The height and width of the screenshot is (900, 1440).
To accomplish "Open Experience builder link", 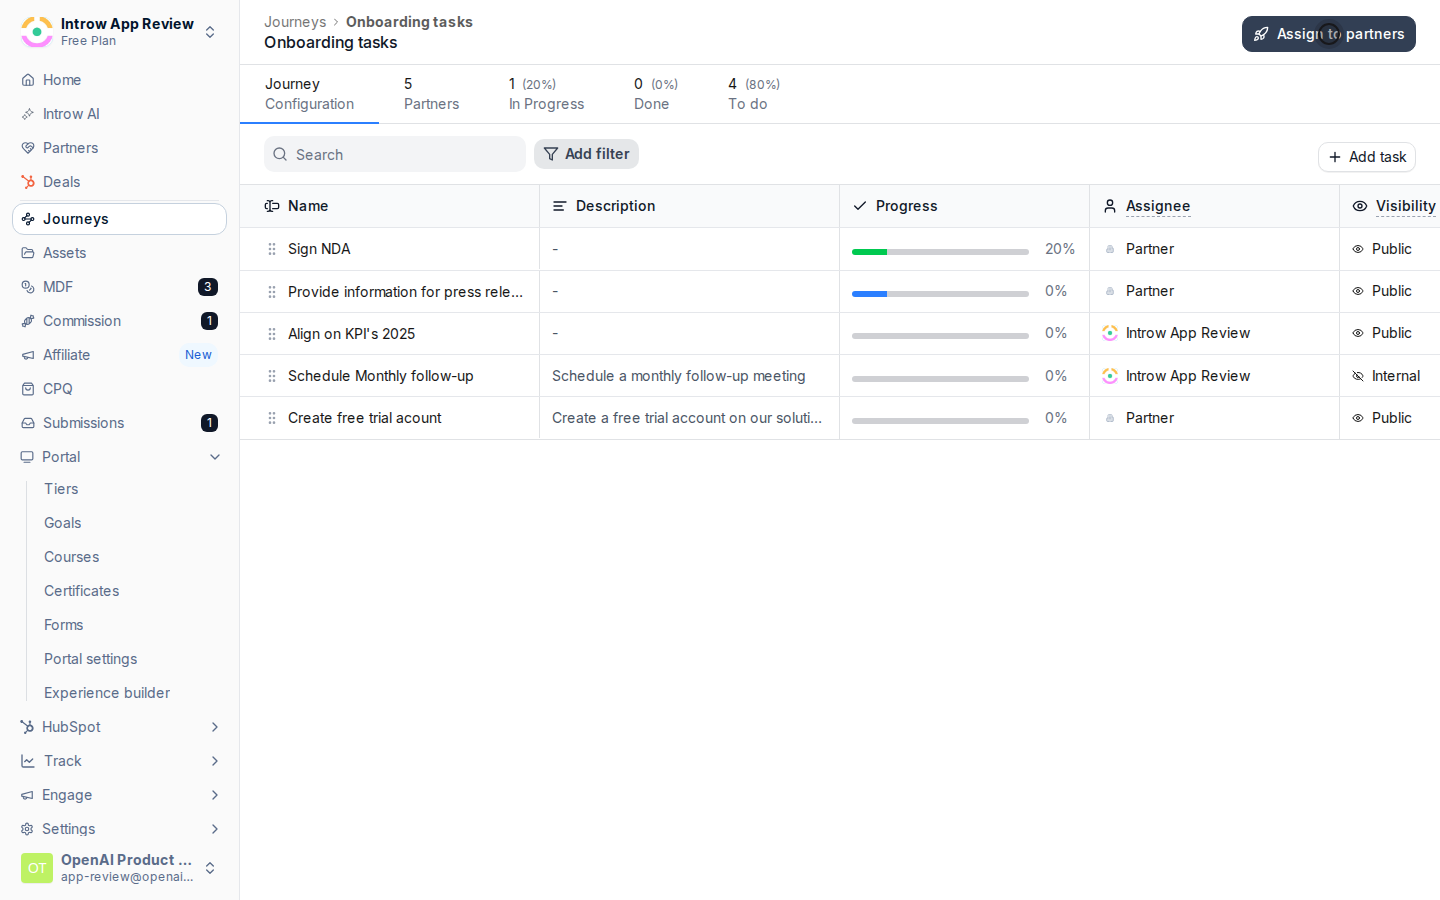I will [x=107, y=693].
